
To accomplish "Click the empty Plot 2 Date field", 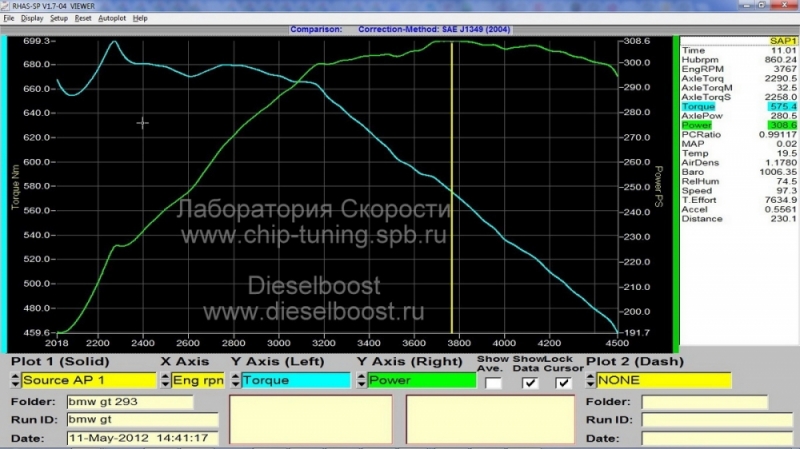I will pyautogui.click(x=717, y=438).
